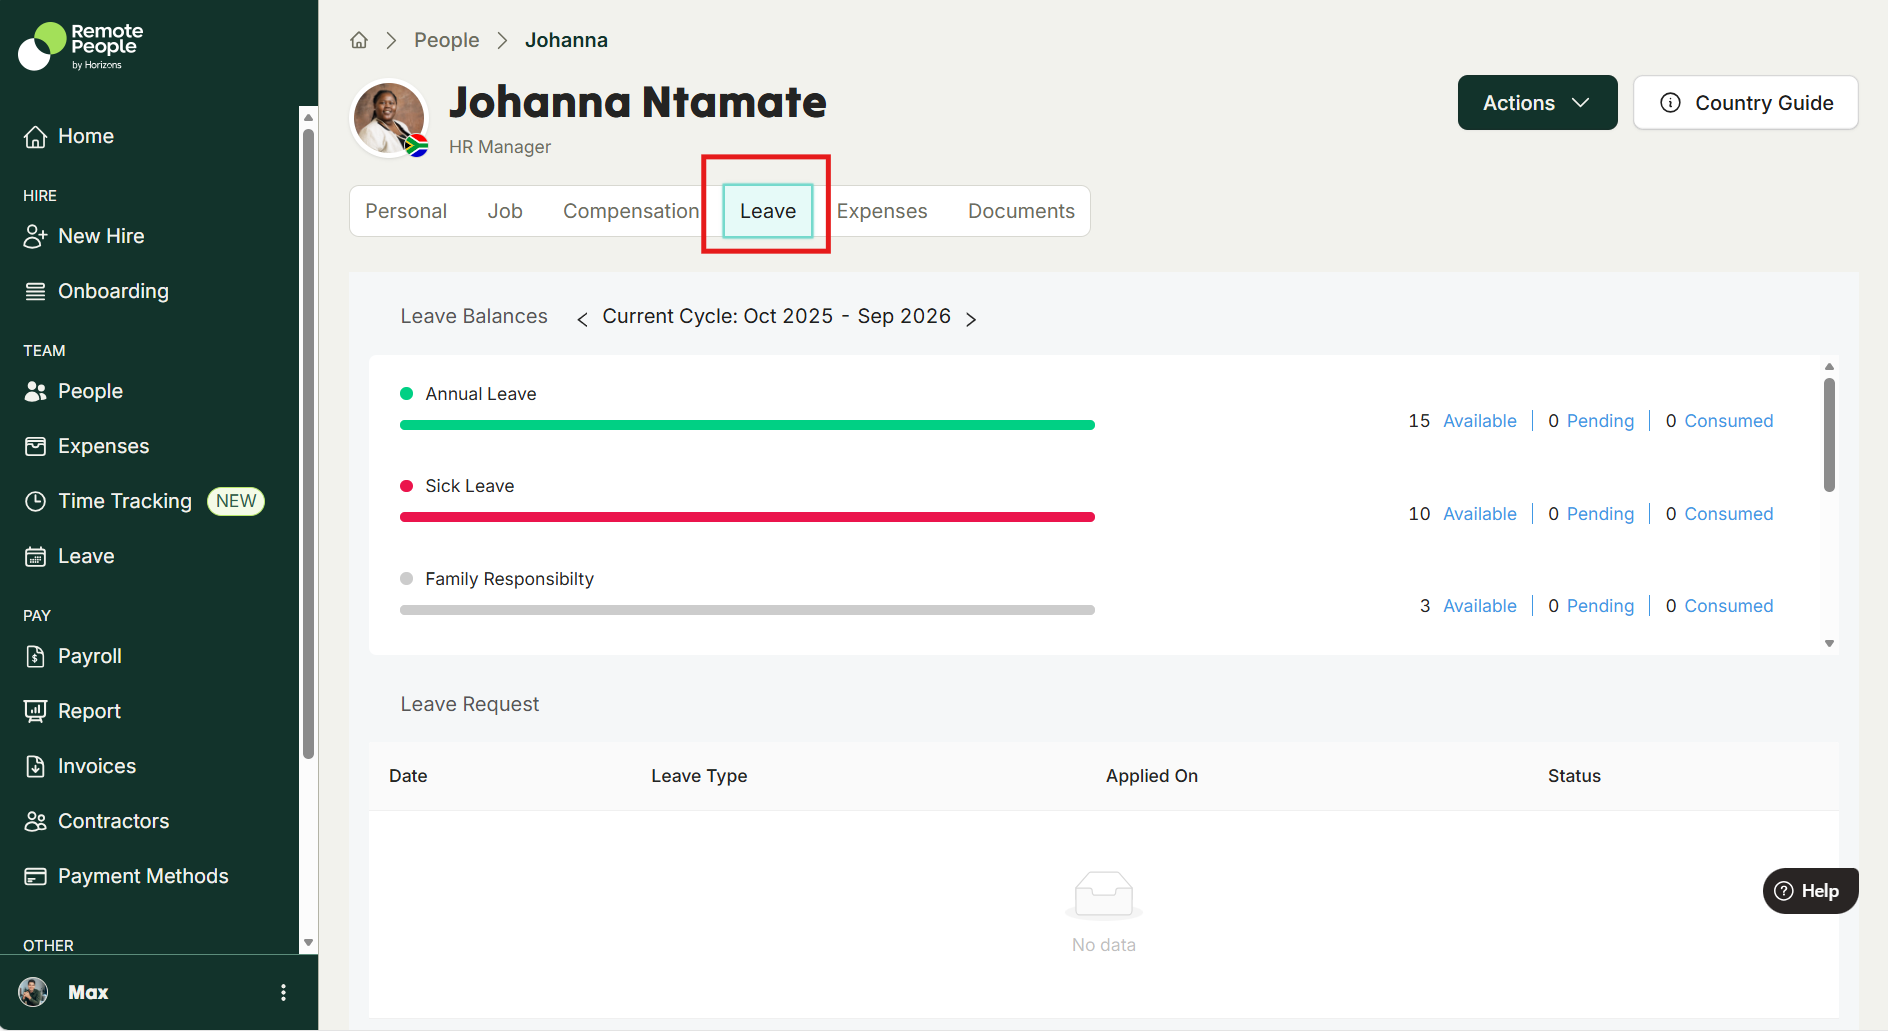The width and height of the screenshot is (1888, 1031).
Task: Click Pending for Sick Leave
Action: click(1600, 514)
